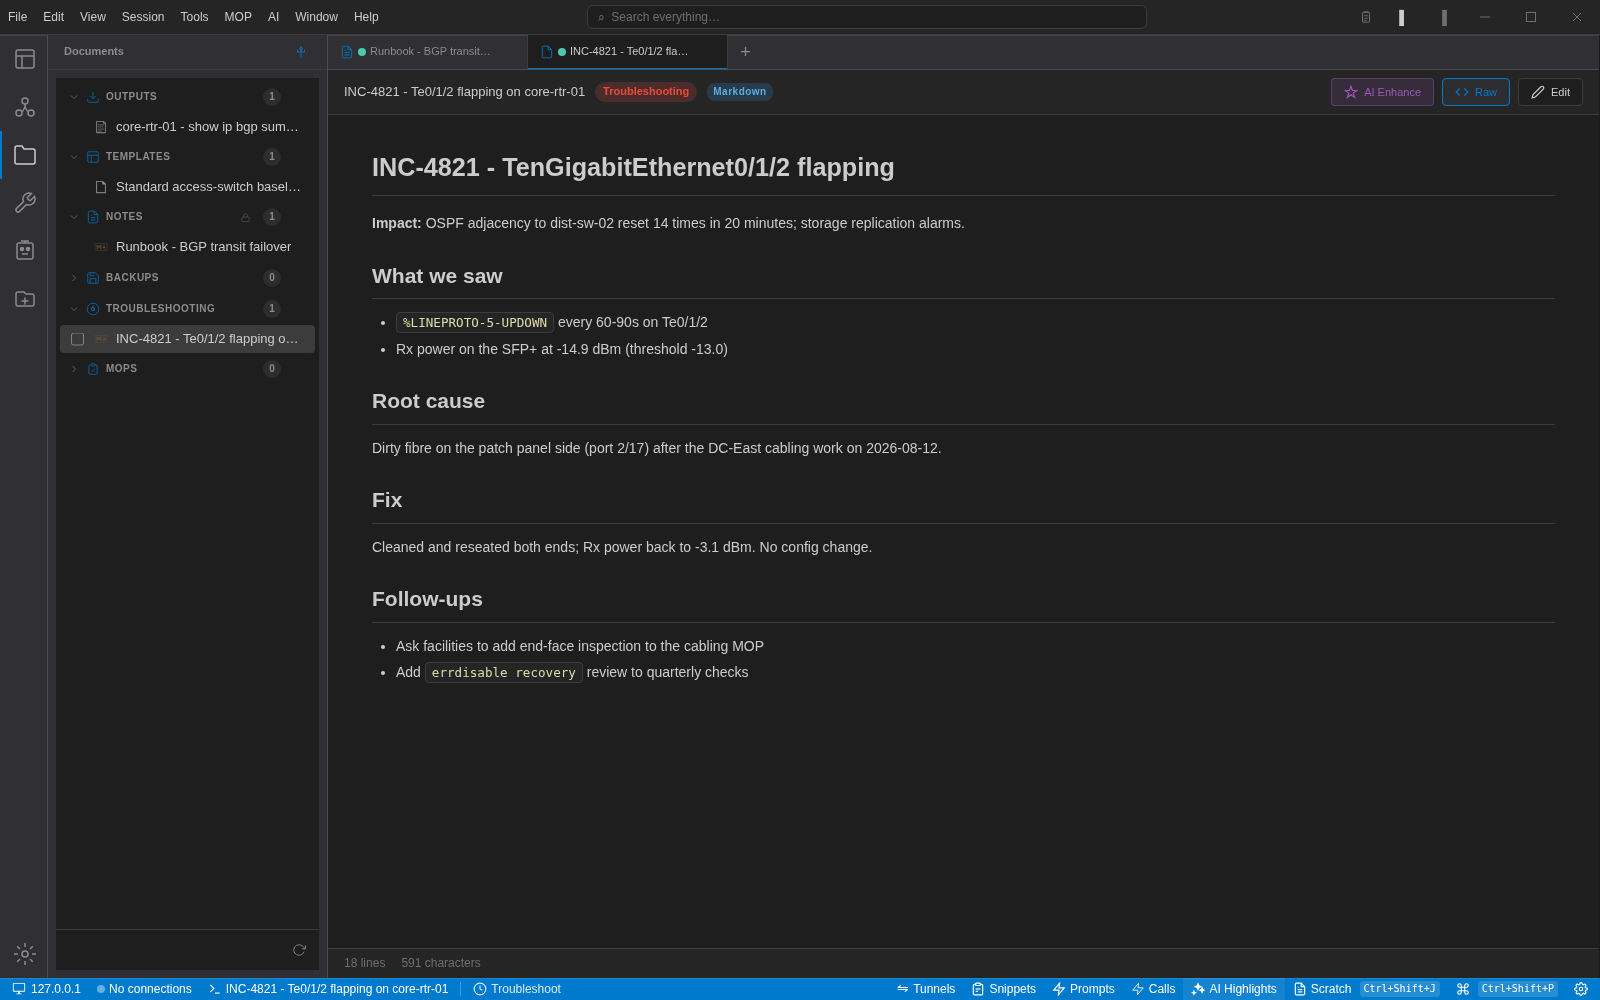Toggle AI Highlights in status bar

click(x=1234, y=989)
